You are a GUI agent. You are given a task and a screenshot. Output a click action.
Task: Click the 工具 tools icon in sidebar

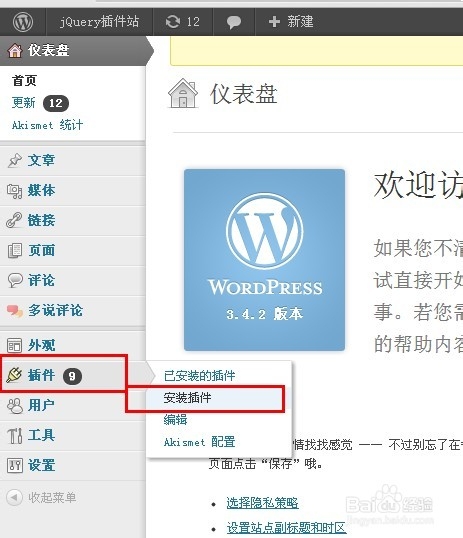coord(15,436)
